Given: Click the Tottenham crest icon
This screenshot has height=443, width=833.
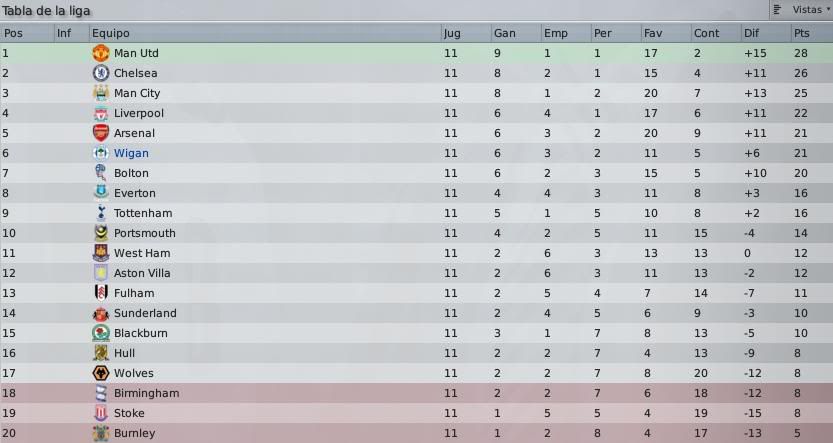Looking at the screenshot, I should 101,213.
